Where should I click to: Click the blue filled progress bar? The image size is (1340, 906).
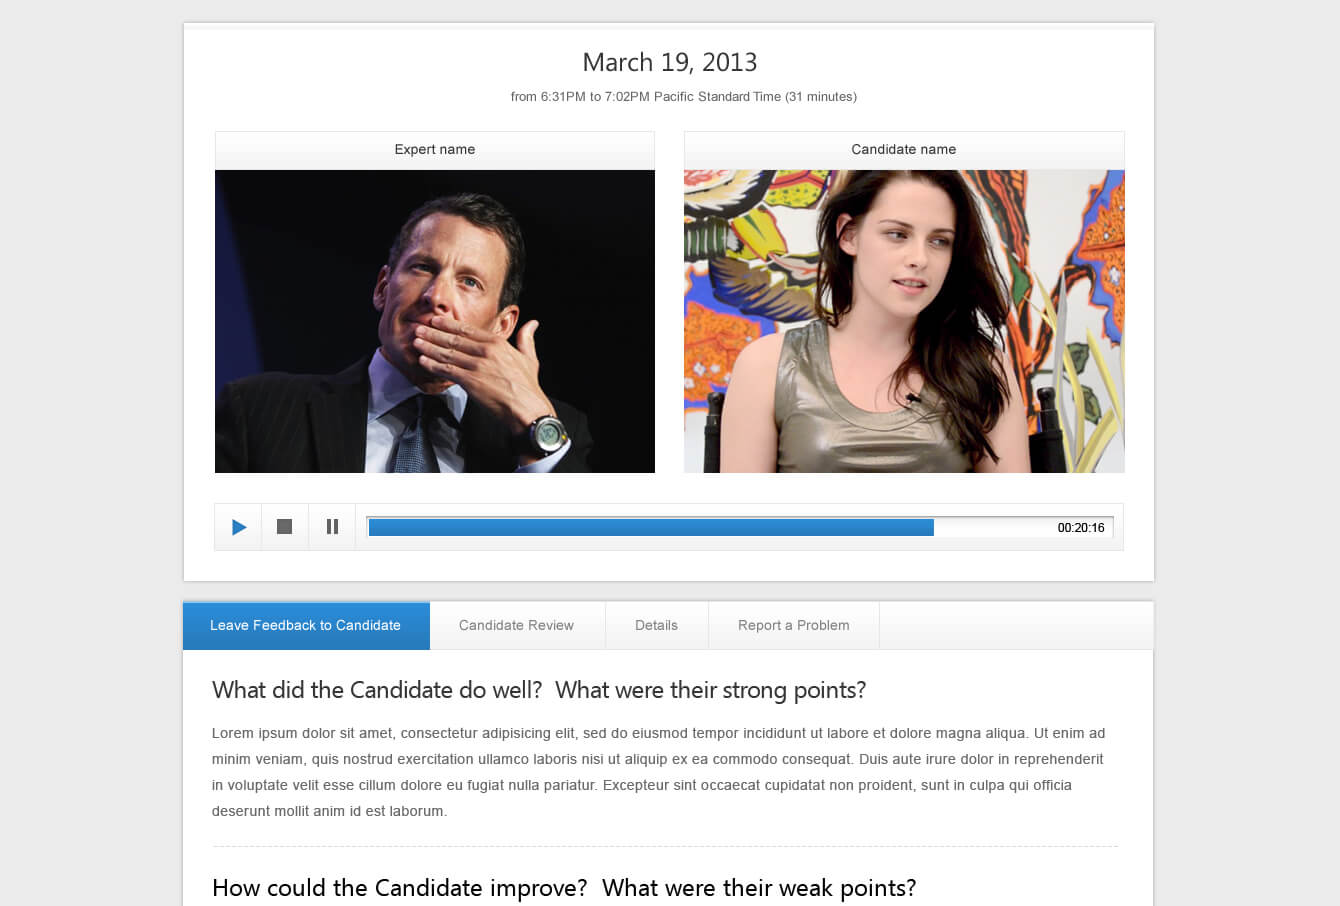pos(651,528)
